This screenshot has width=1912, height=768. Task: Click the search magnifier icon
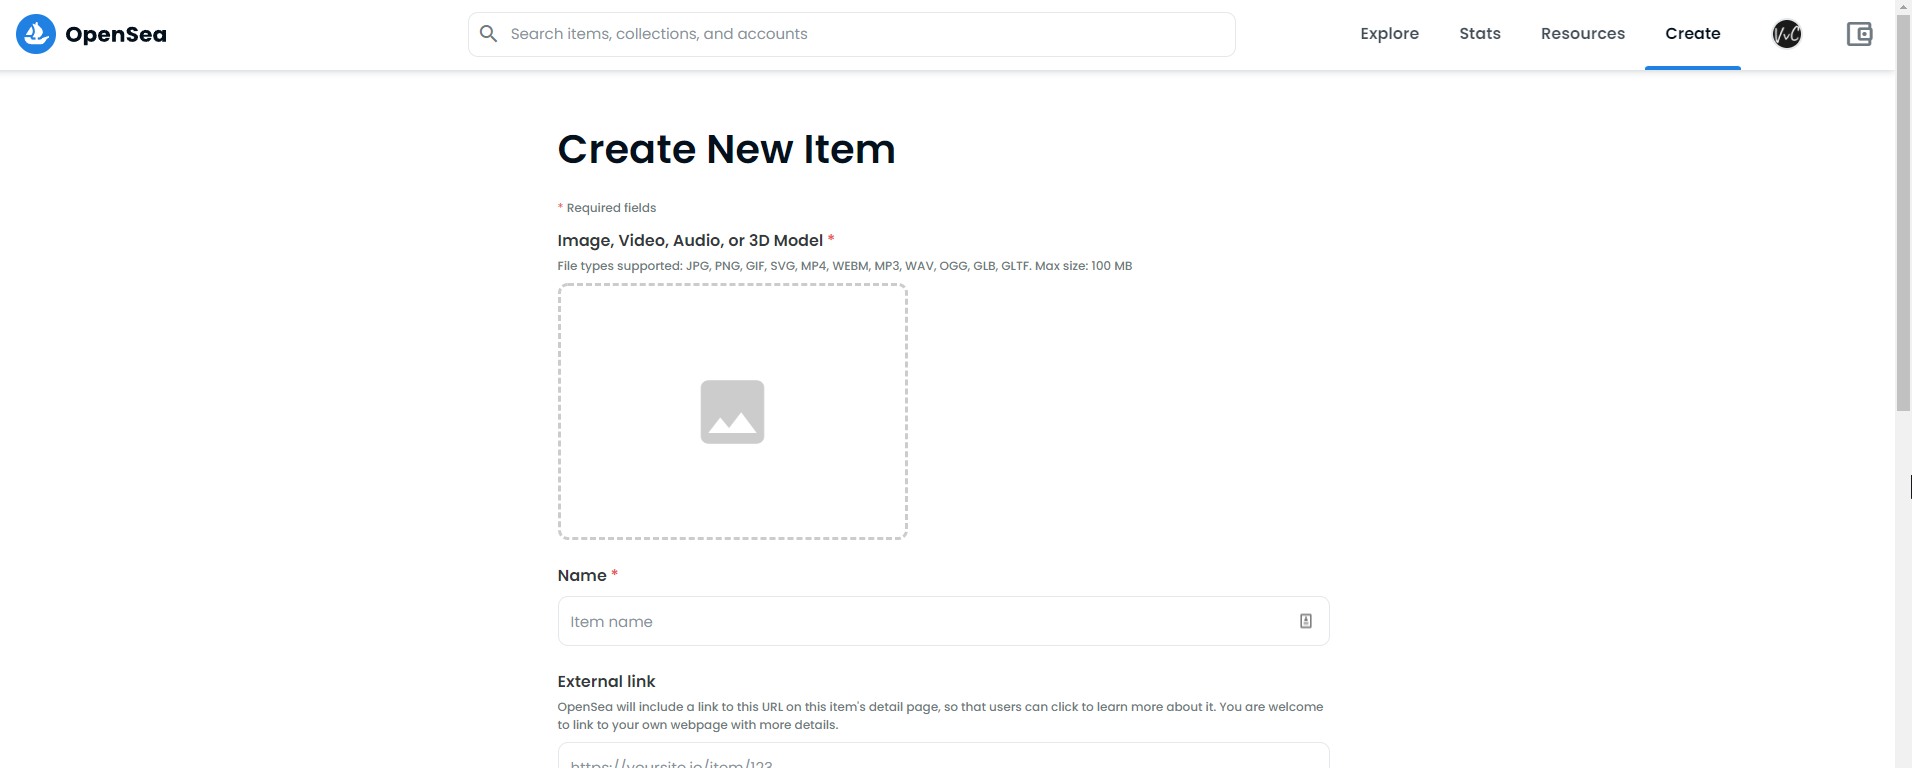tap(488, 34)
